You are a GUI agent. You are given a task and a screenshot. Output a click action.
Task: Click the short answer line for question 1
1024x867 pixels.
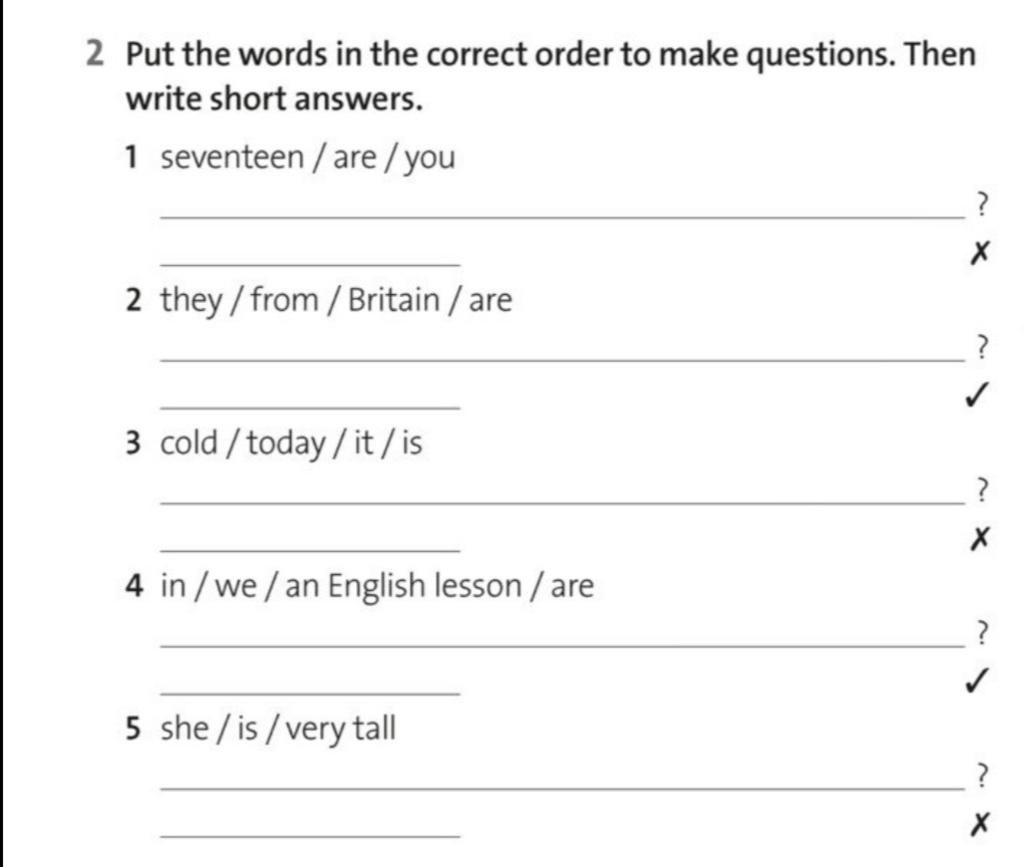pyautogui.click(x=310, y=264)
